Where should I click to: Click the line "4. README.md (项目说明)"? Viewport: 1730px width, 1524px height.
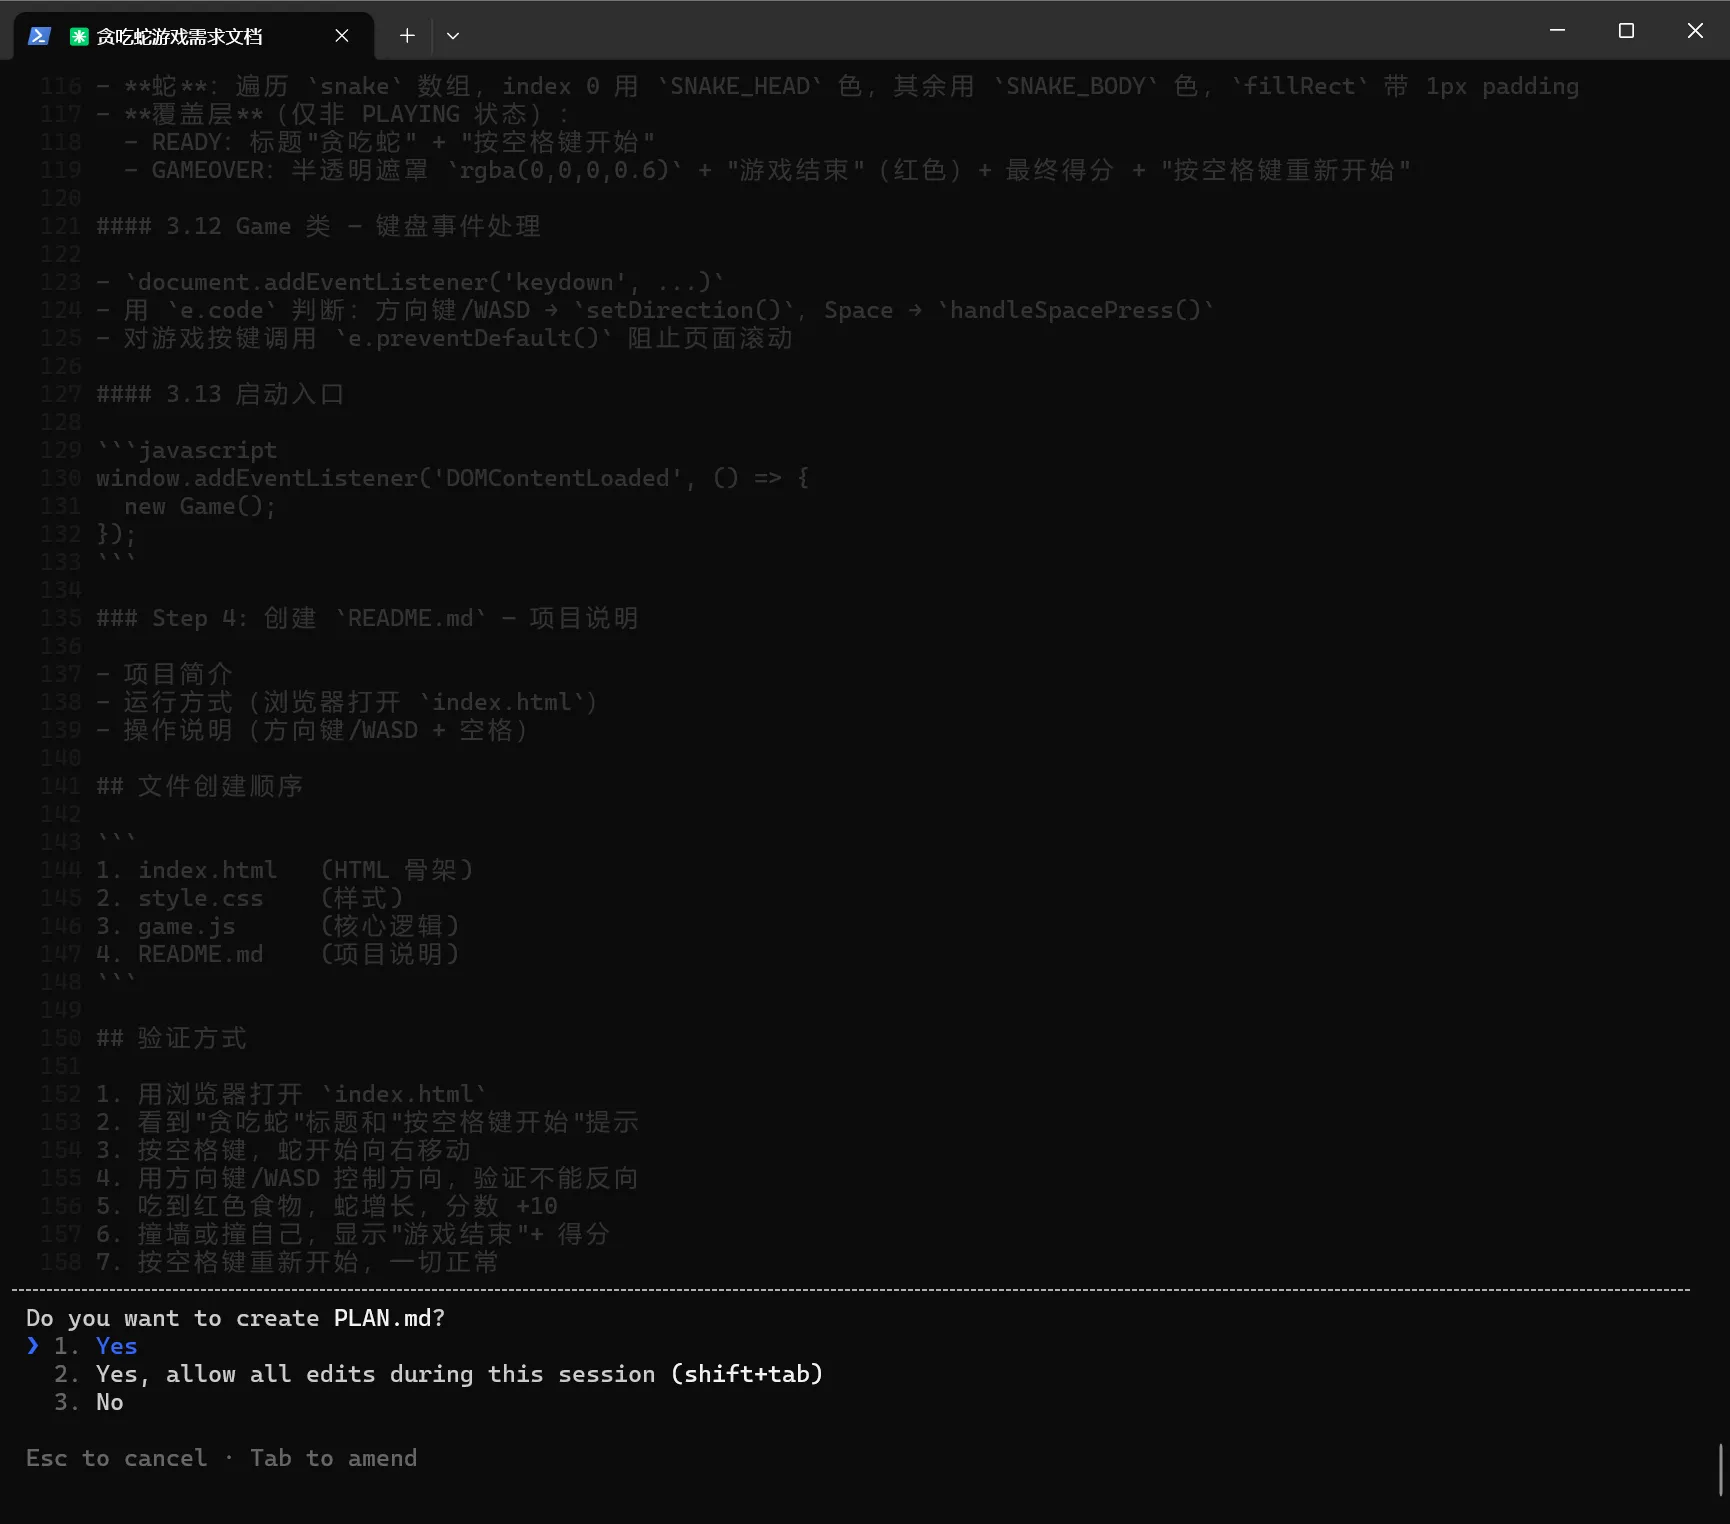(x=277, y=954)
